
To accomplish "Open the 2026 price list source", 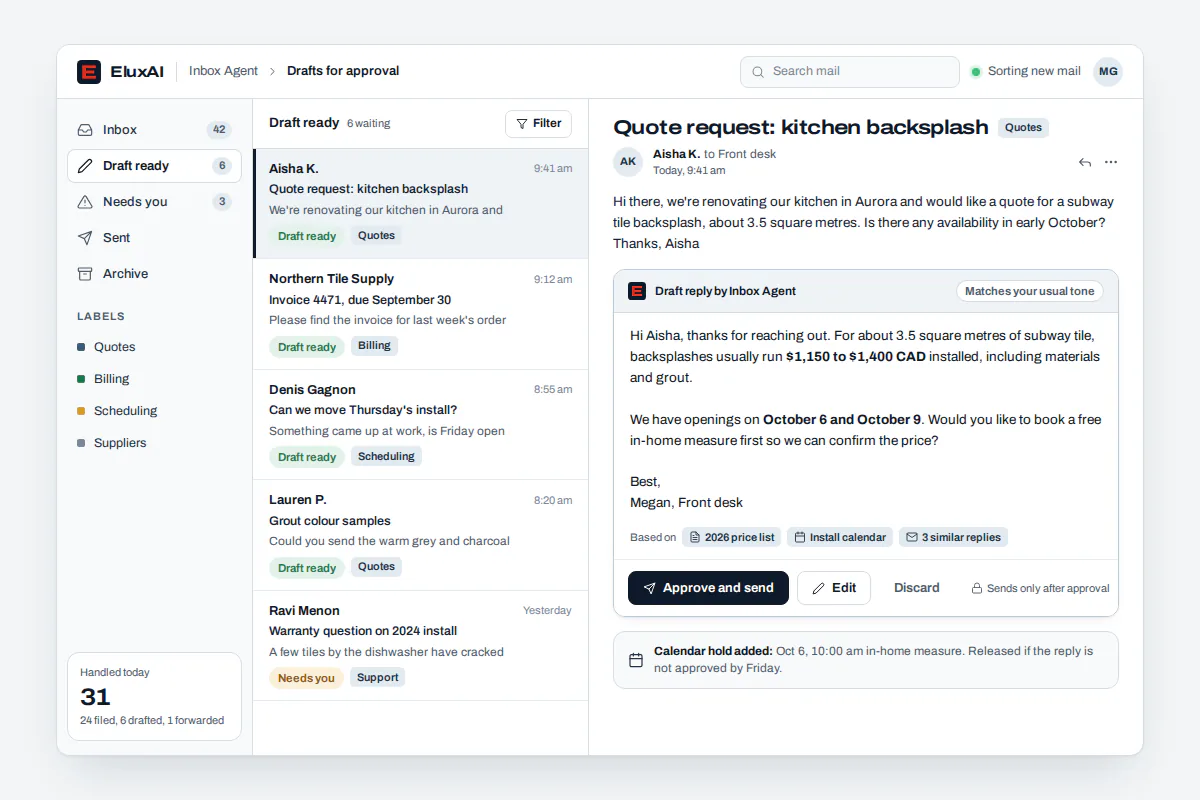I will coord(732,537).
